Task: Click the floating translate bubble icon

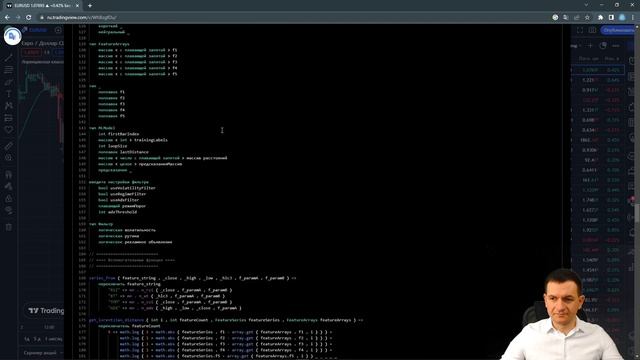Action: click(x=12, y=36)
